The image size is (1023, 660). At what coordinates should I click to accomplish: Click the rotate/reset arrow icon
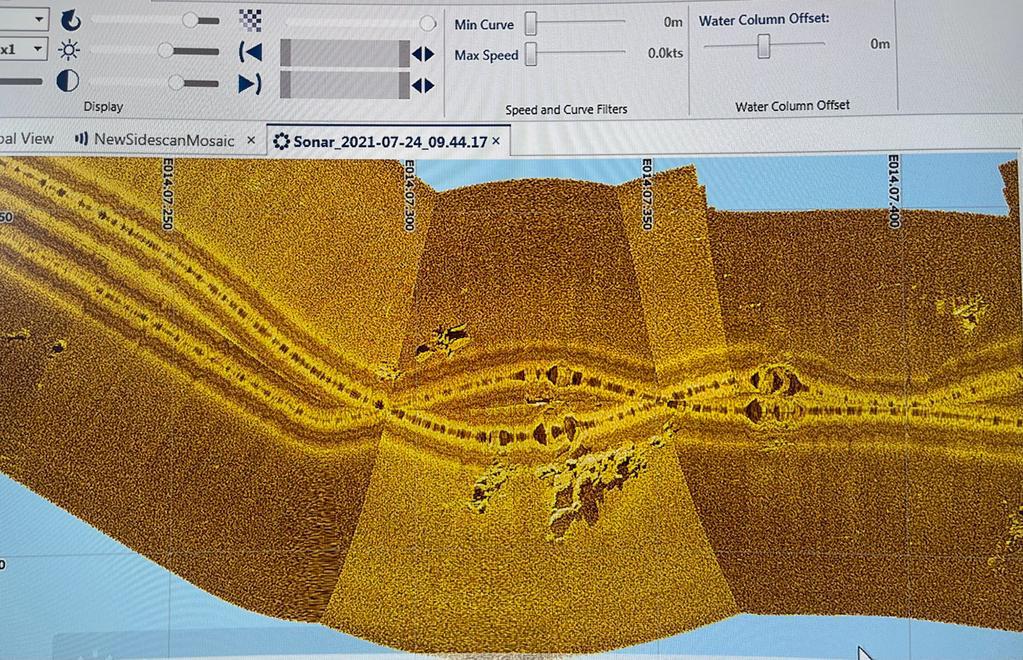click(x=70, y=20)
